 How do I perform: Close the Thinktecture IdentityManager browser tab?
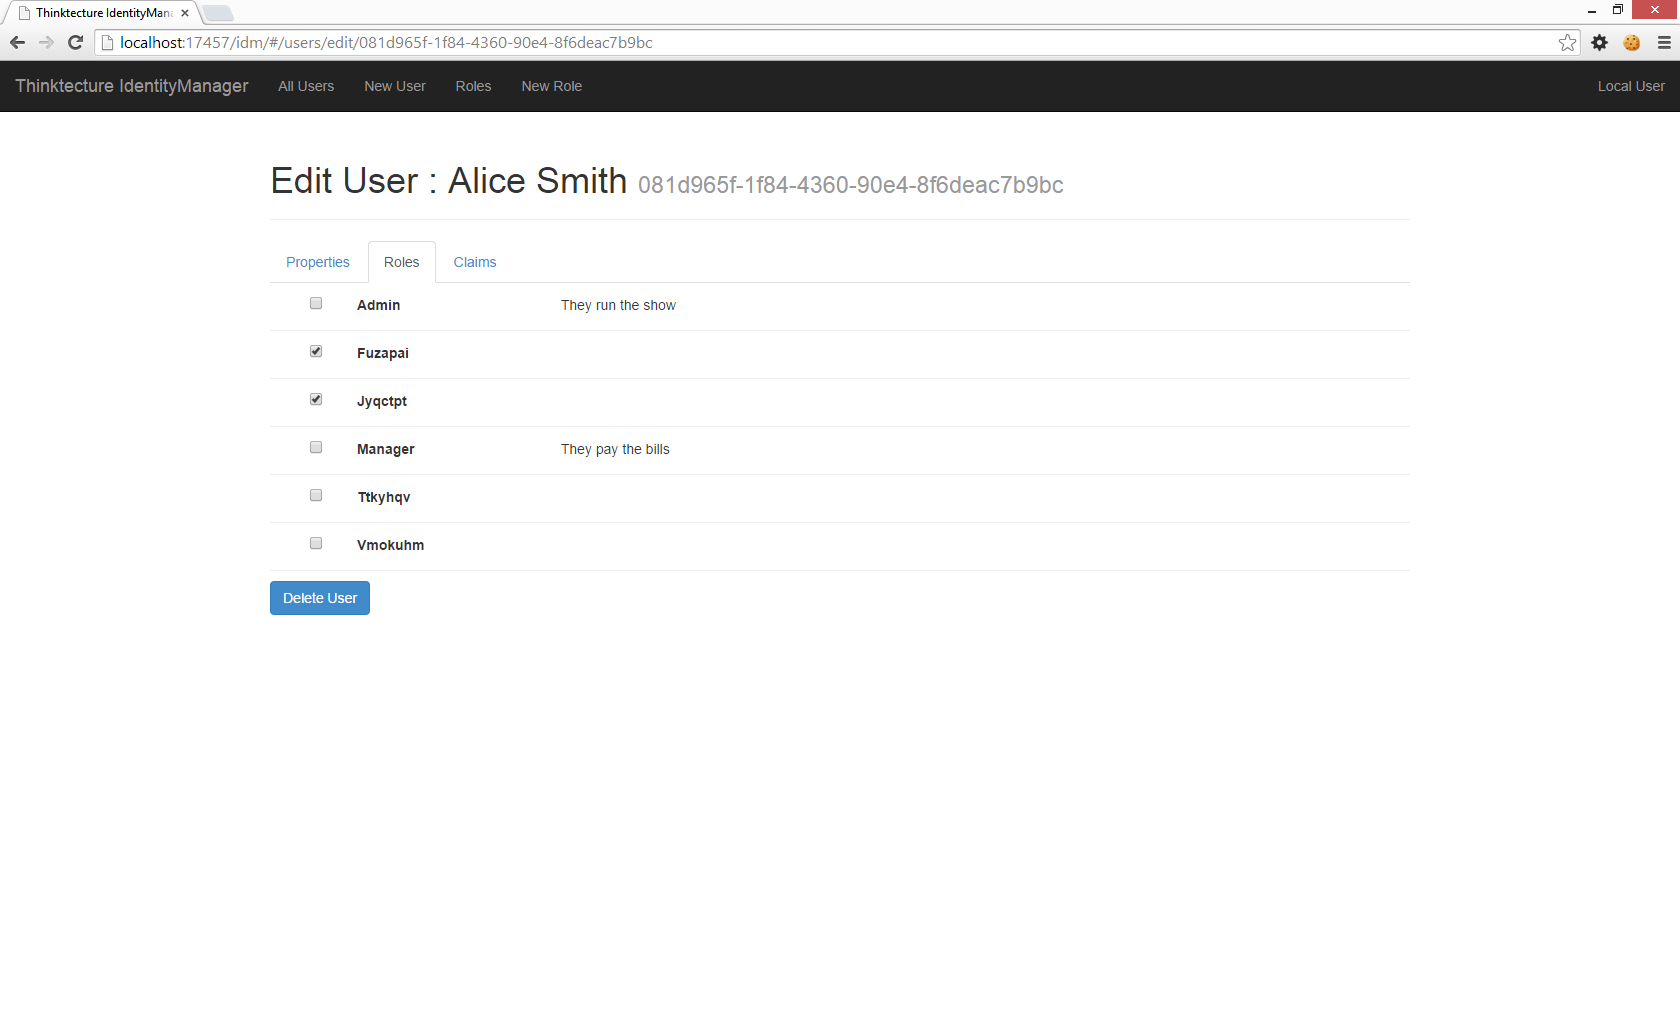click(185, 13)
